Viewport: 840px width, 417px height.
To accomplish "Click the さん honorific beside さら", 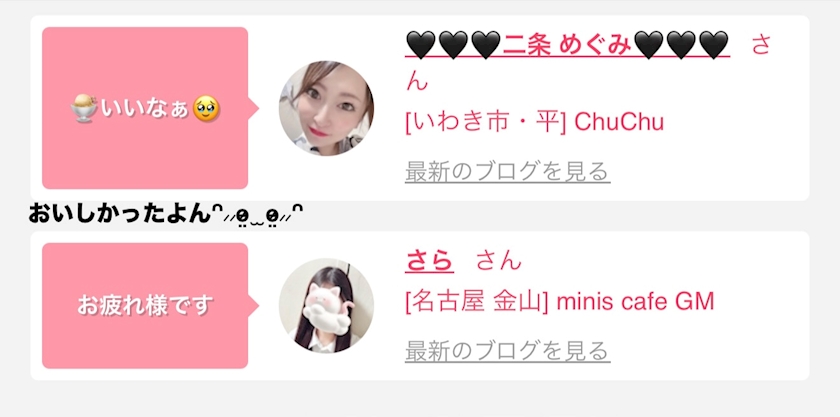I will tap(498, 261).
